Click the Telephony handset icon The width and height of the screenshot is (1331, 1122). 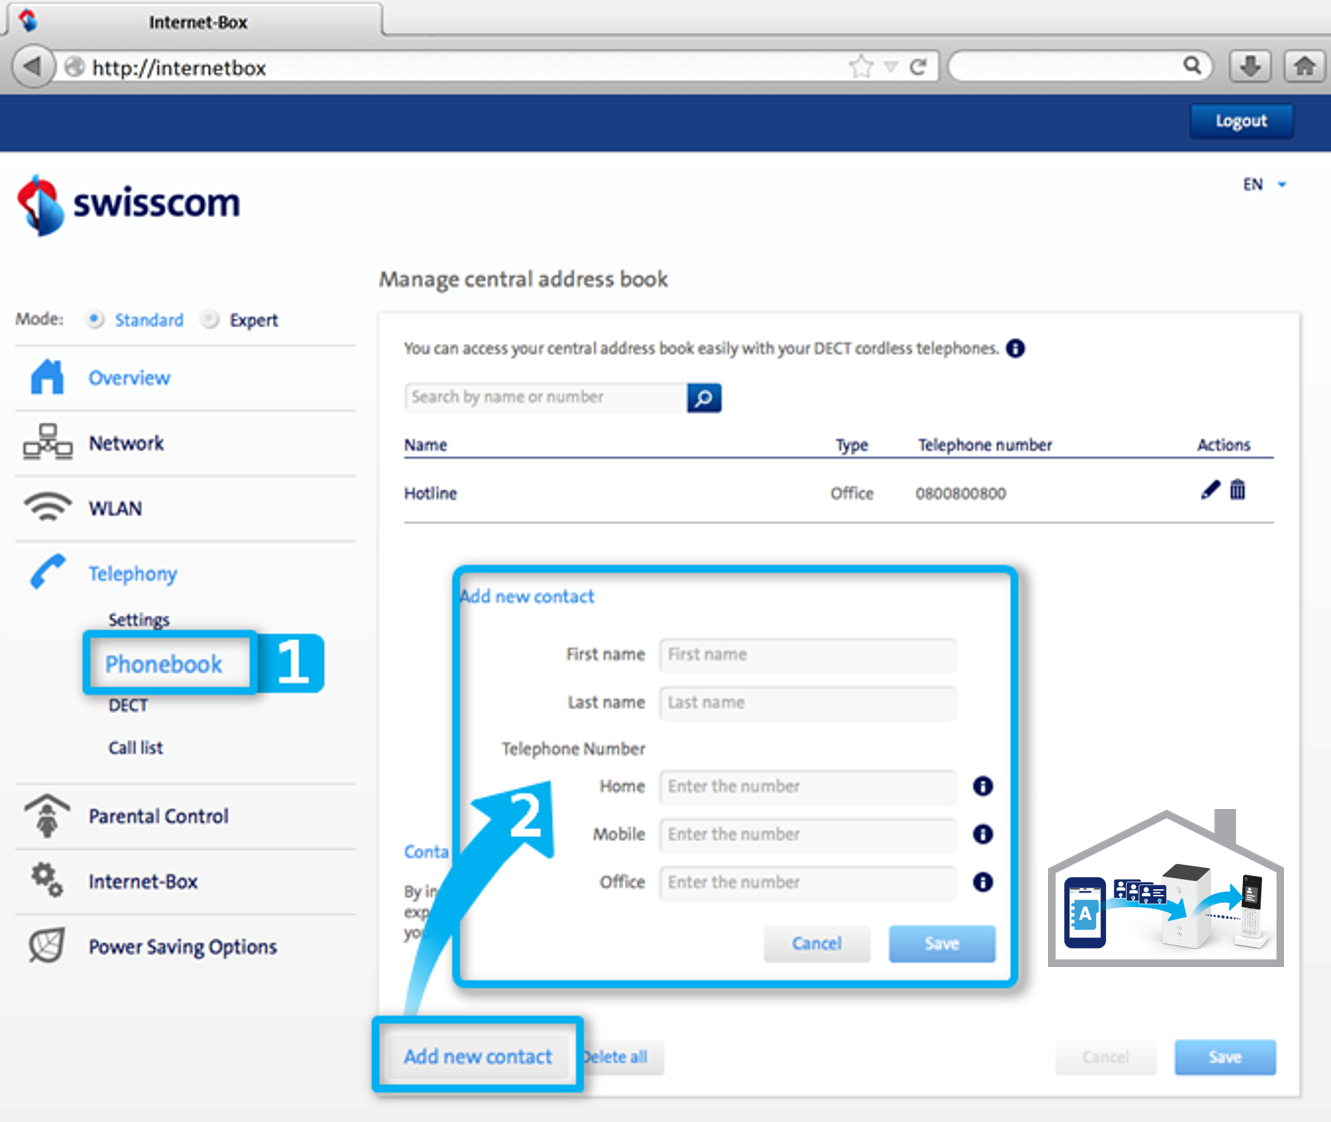(47, 572)
